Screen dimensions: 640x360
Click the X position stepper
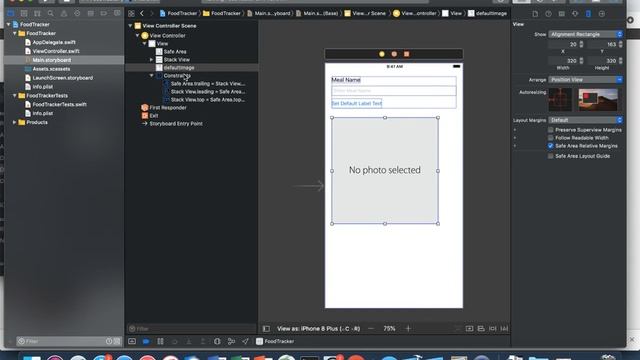coord(581,44)
